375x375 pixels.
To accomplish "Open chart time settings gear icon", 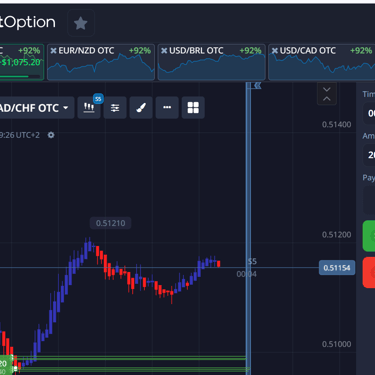I will [x=51, y=135].
